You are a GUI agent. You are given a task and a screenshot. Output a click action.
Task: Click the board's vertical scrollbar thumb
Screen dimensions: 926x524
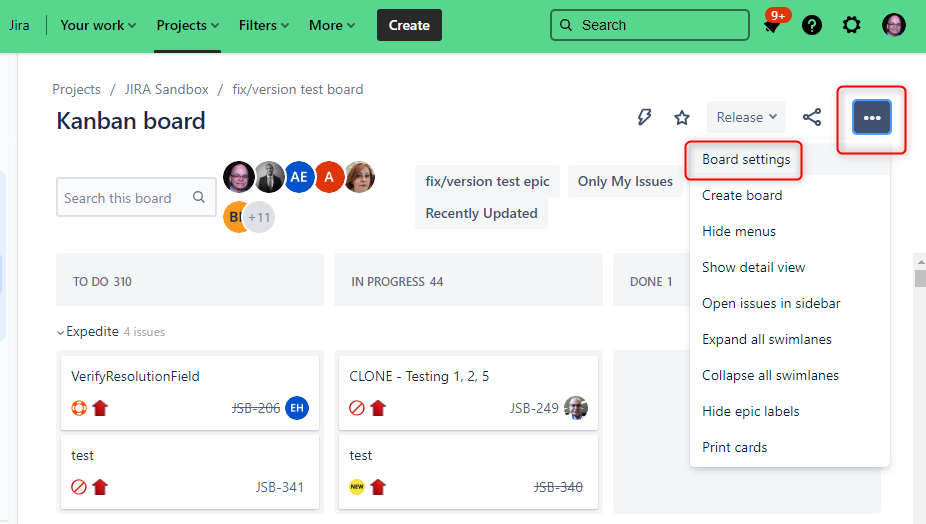pos(920,278)
